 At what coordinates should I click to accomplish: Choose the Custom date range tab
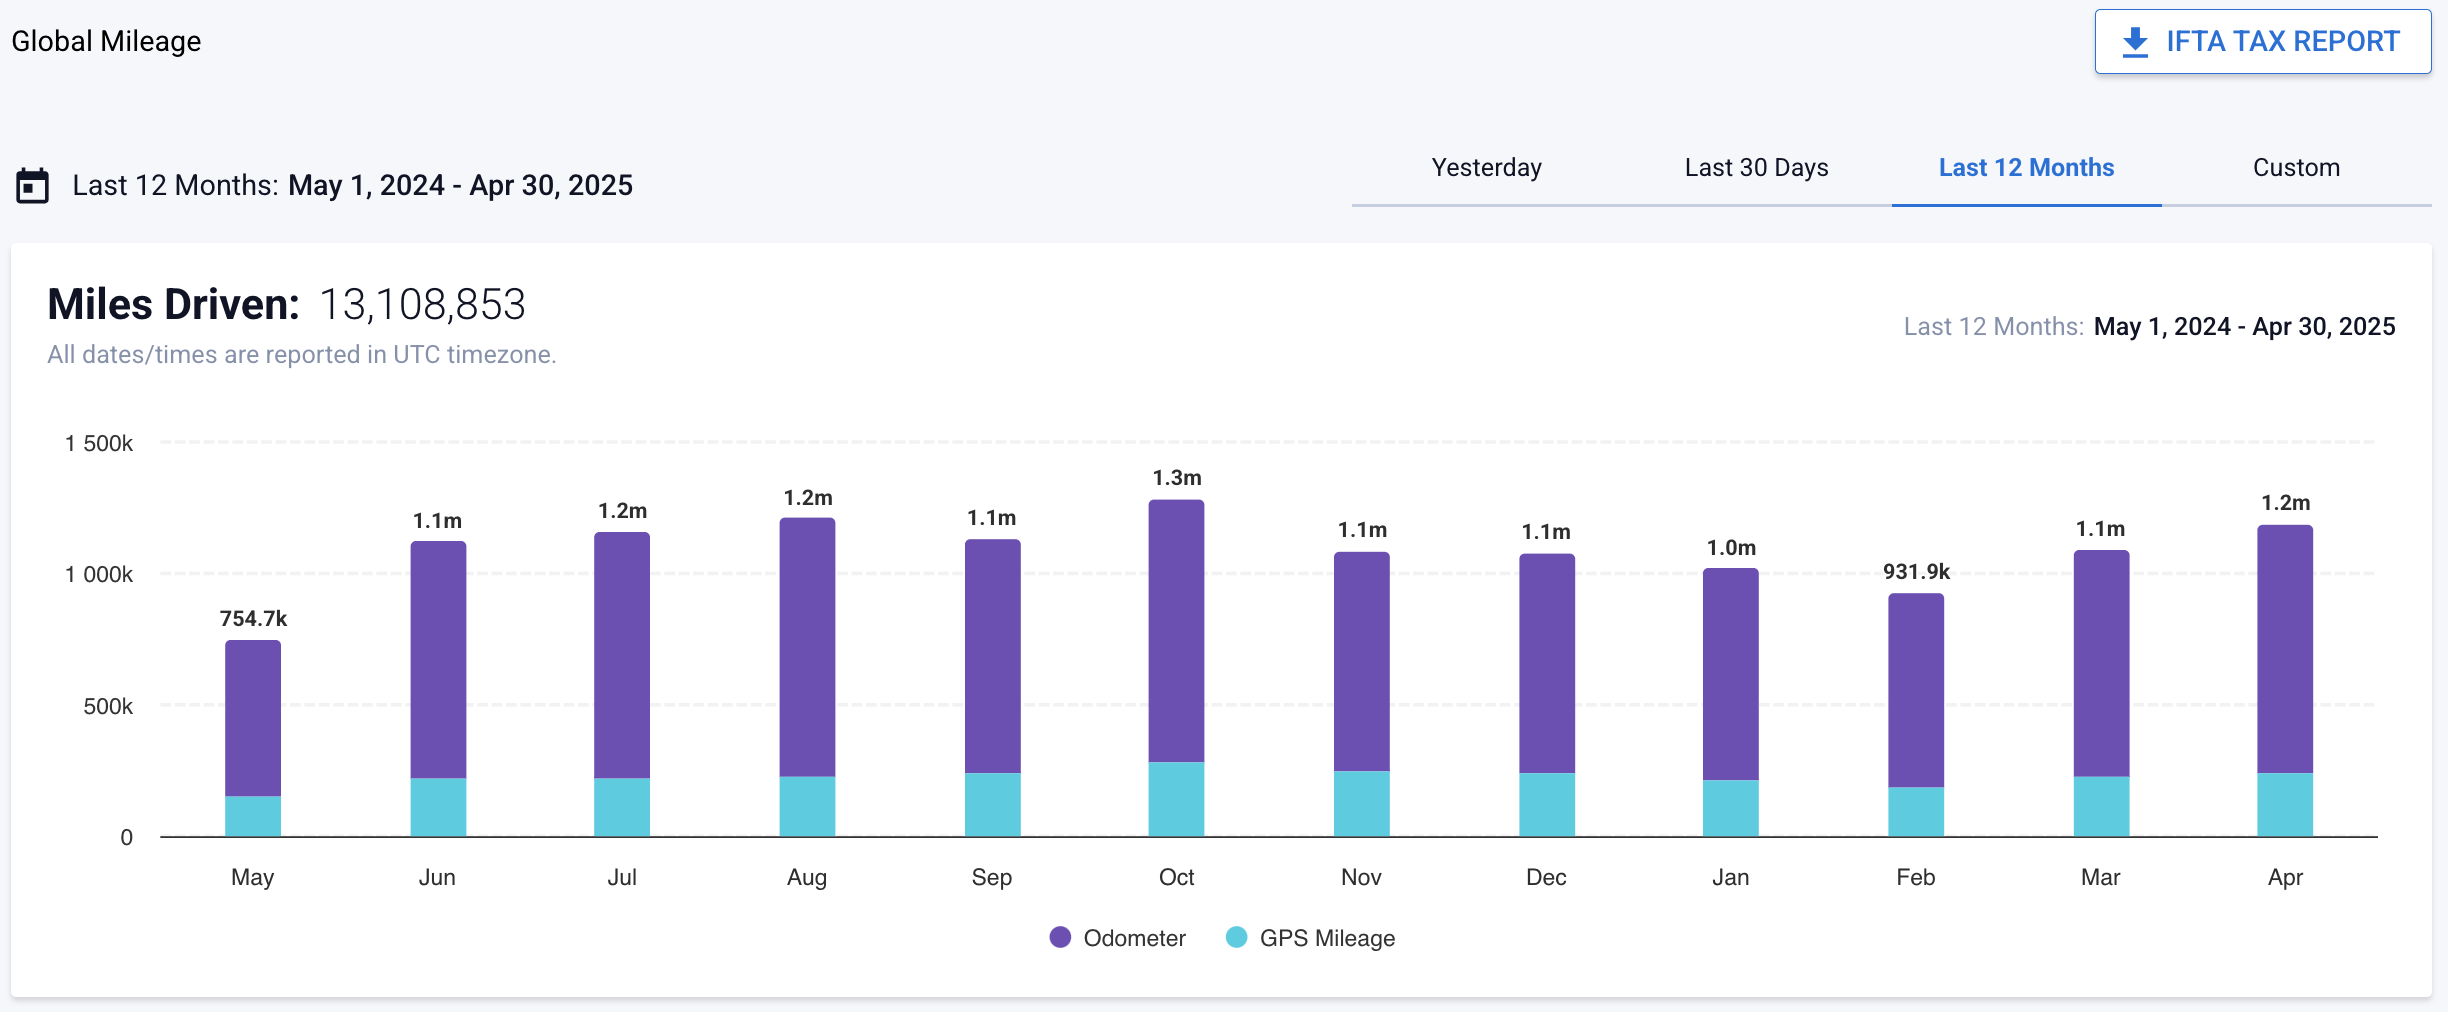[x=2296, y=168]
